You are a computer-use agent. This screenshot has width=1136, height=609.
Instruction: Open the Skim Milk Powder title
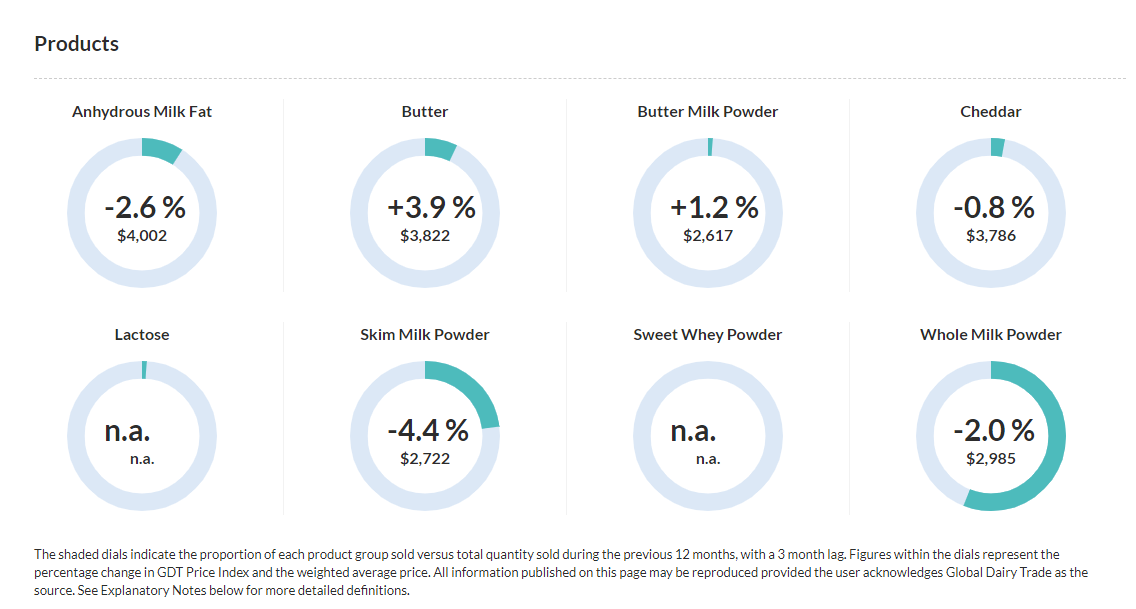pyautogui.click(x=425, y=335)
